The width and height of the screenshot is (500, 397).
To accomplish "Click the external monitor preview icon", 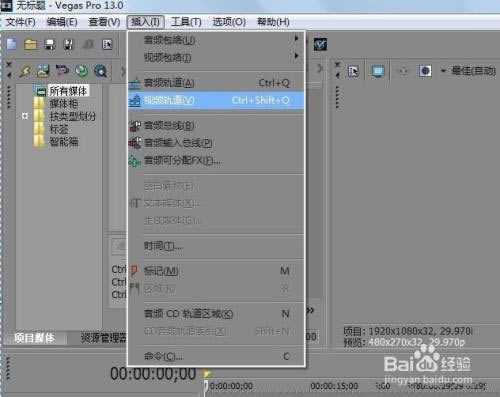I will (x=378, y=71).
